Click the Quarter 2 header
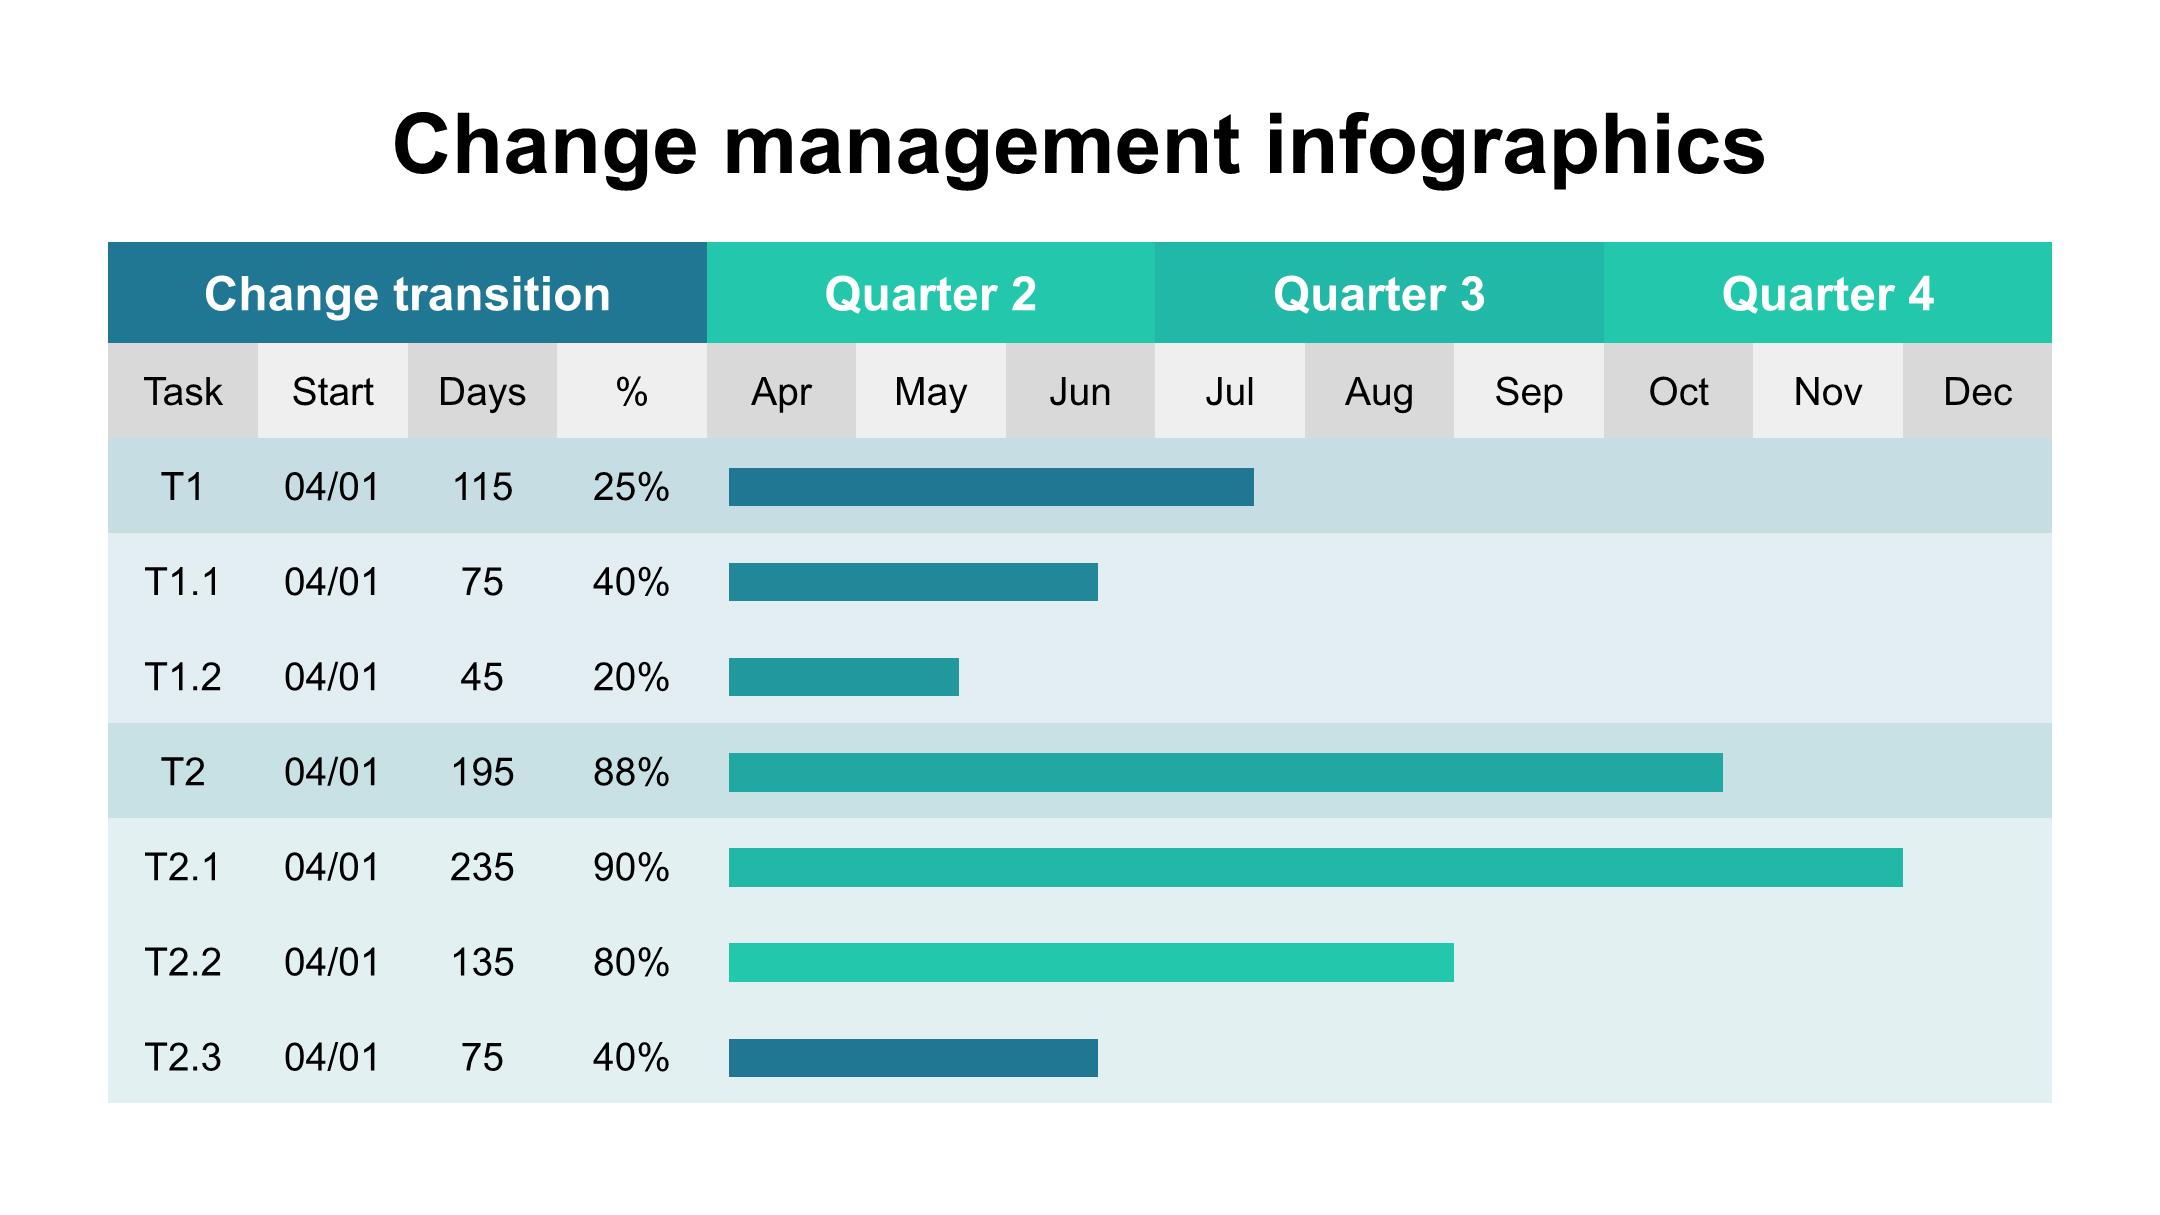Image resolution: width=2160 pixels, height=1215 pixels. pos(930,294)
